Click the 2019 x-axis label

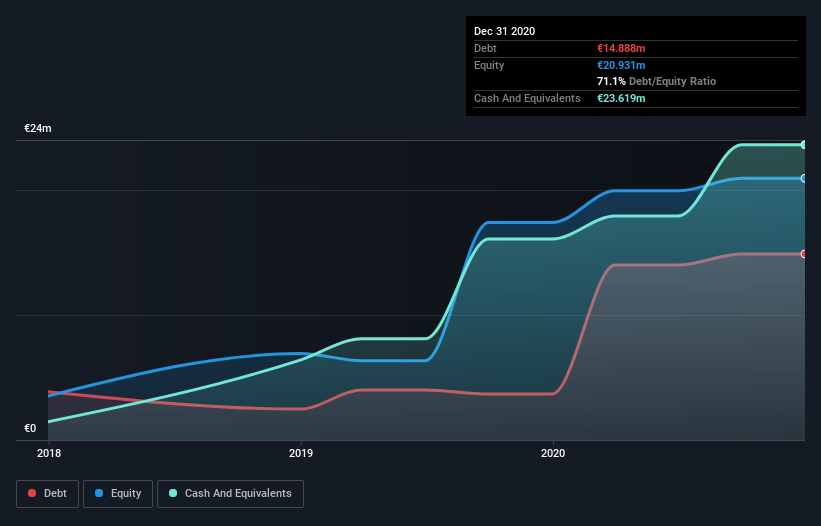301,453
